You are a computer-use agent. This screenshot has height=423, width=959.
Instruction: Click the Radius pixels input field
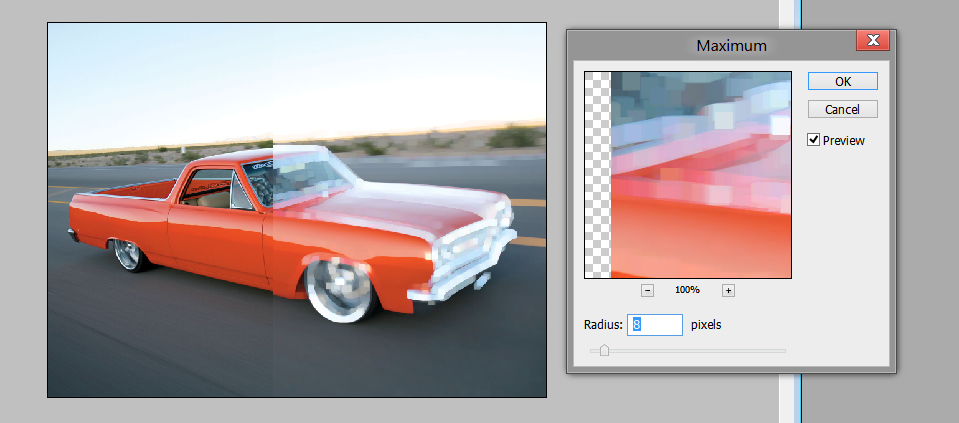(x=654, y=325)
